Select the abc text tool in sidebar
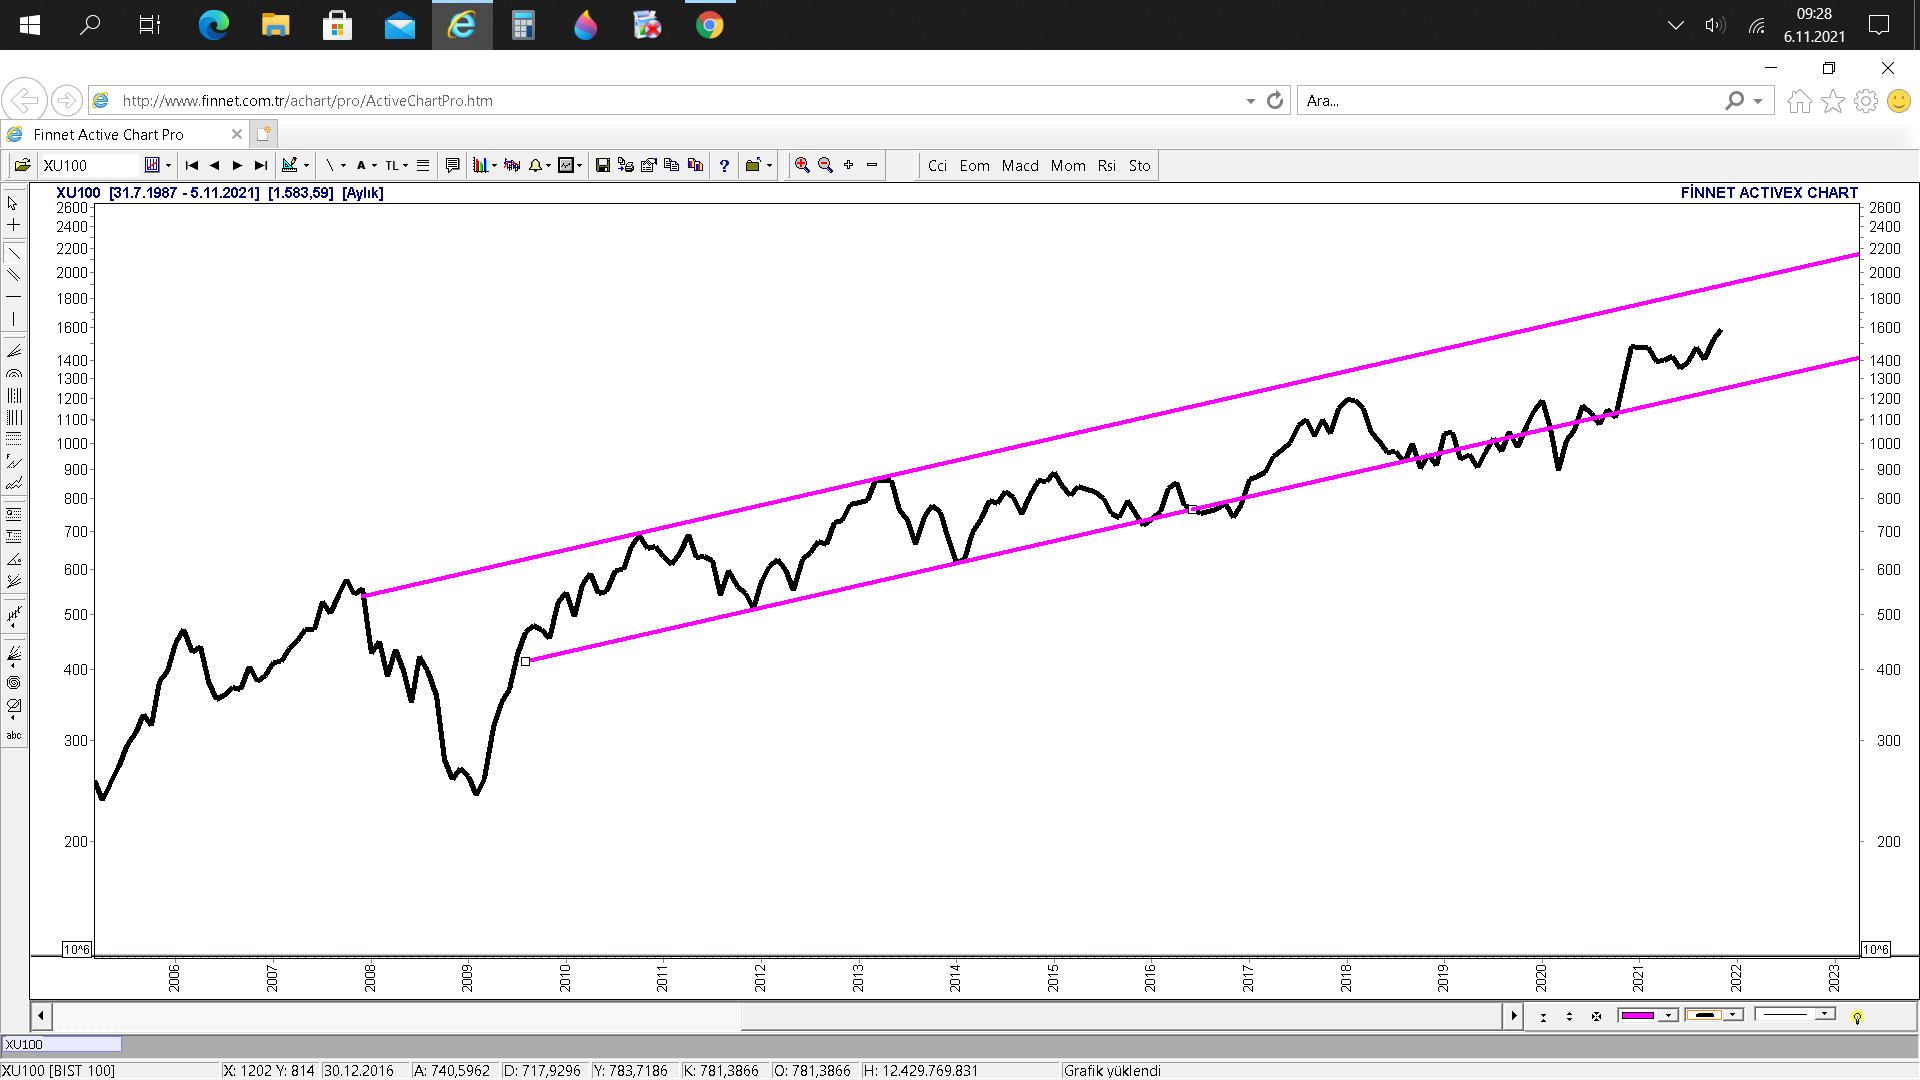1920x1080 pixels. 14,735
